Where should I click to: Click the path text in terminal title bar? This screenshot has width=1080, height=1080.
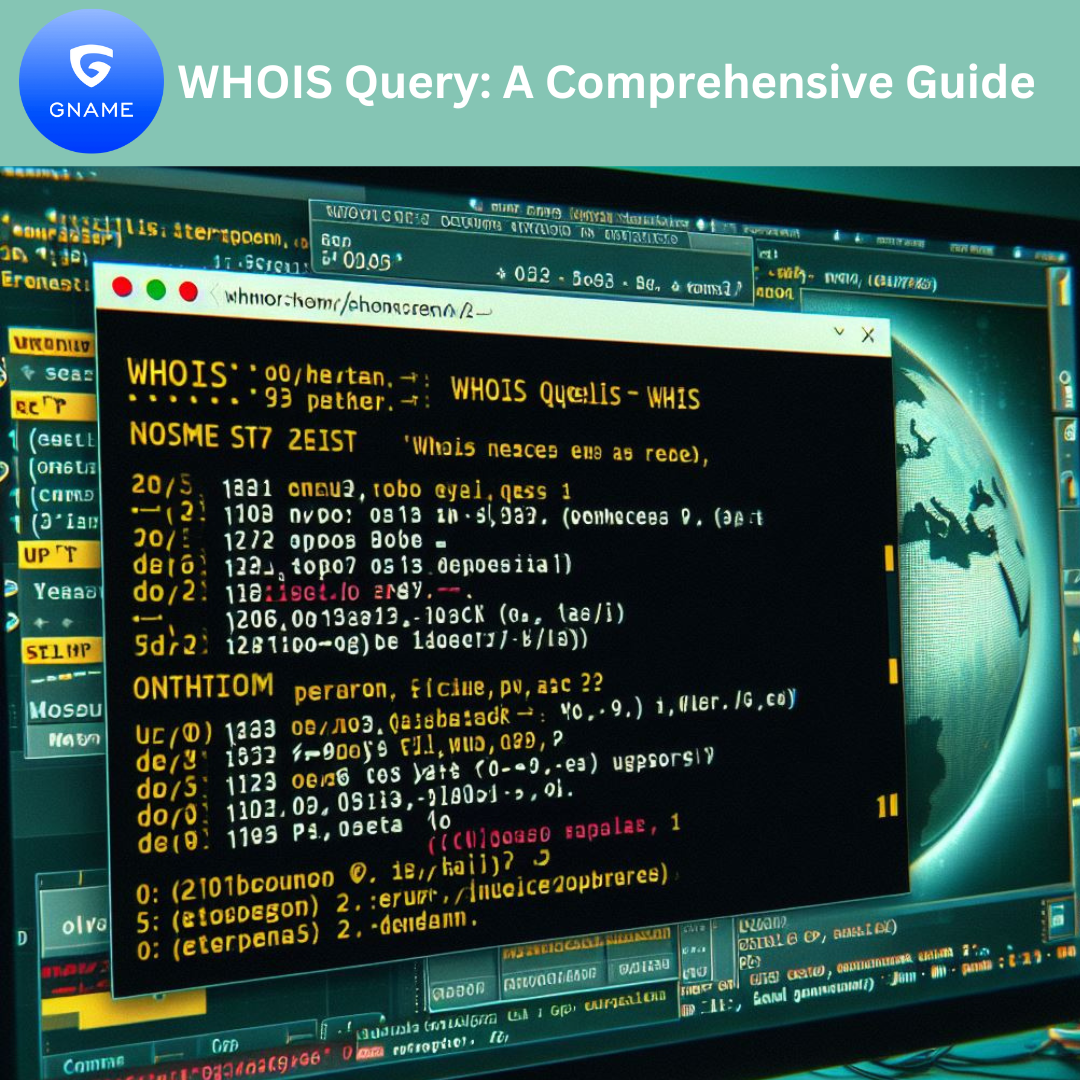[x=357, y=303]
